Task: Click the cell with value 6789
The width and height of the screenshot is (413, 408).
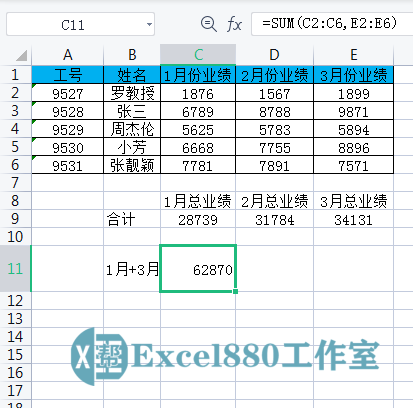Action: click(x=198, y=111)
